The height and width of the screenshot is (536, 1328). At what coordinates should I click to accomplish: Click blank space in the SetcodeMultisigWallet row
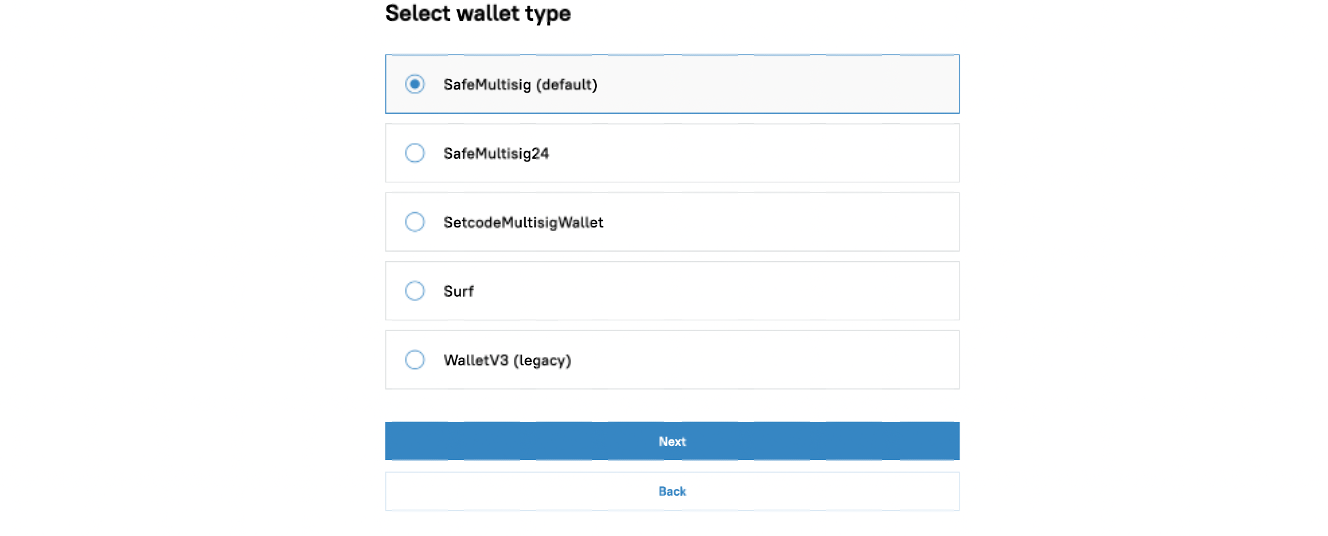point(780,222)
